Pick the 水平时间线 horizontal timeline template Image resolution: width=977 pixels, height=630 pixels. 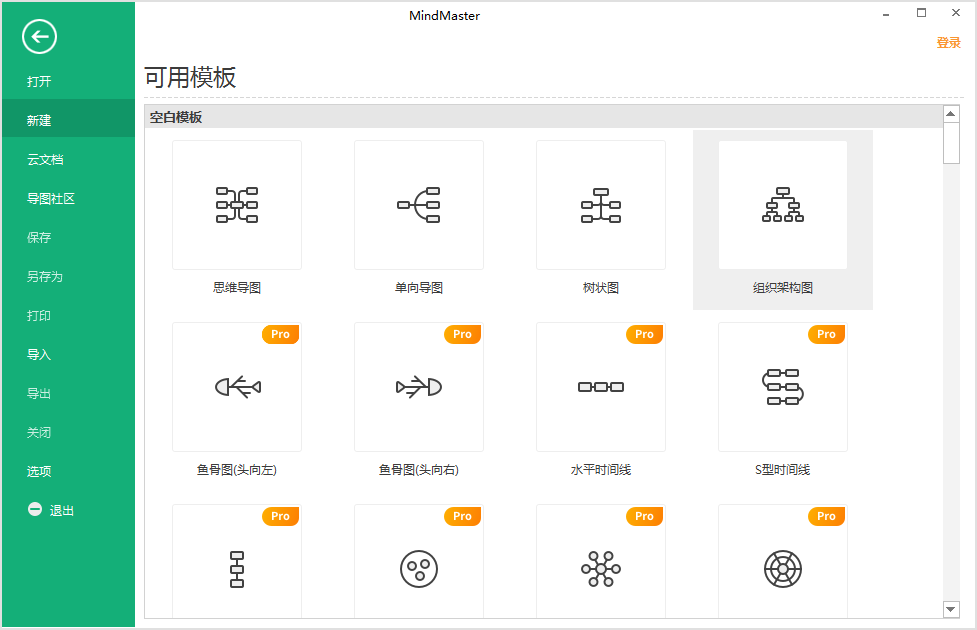point(601,387)
